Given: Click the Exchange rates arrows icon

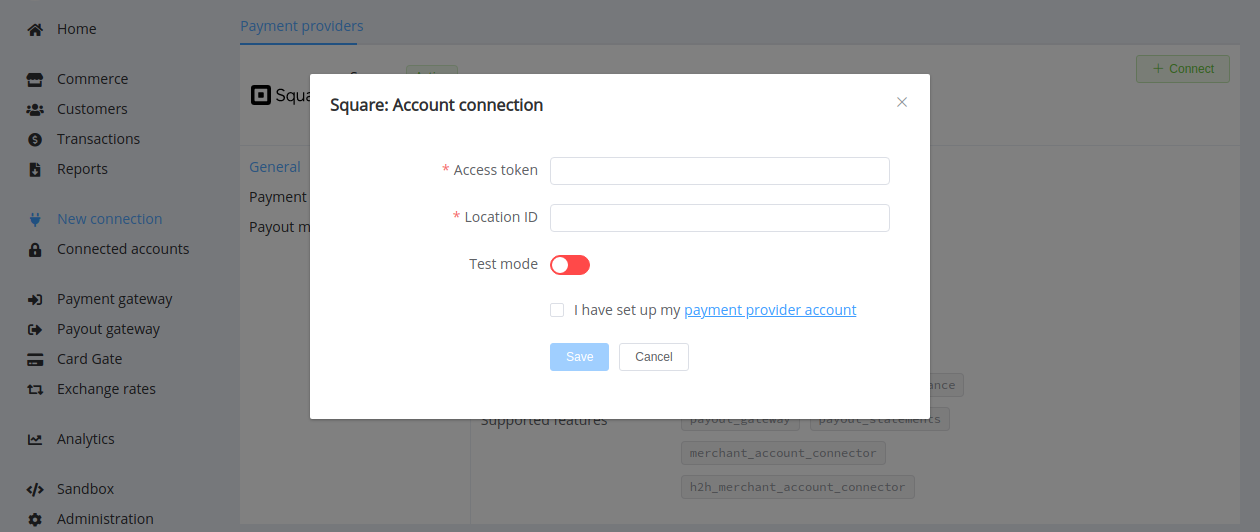Looking at the screenshot, I should click(35, 389).
